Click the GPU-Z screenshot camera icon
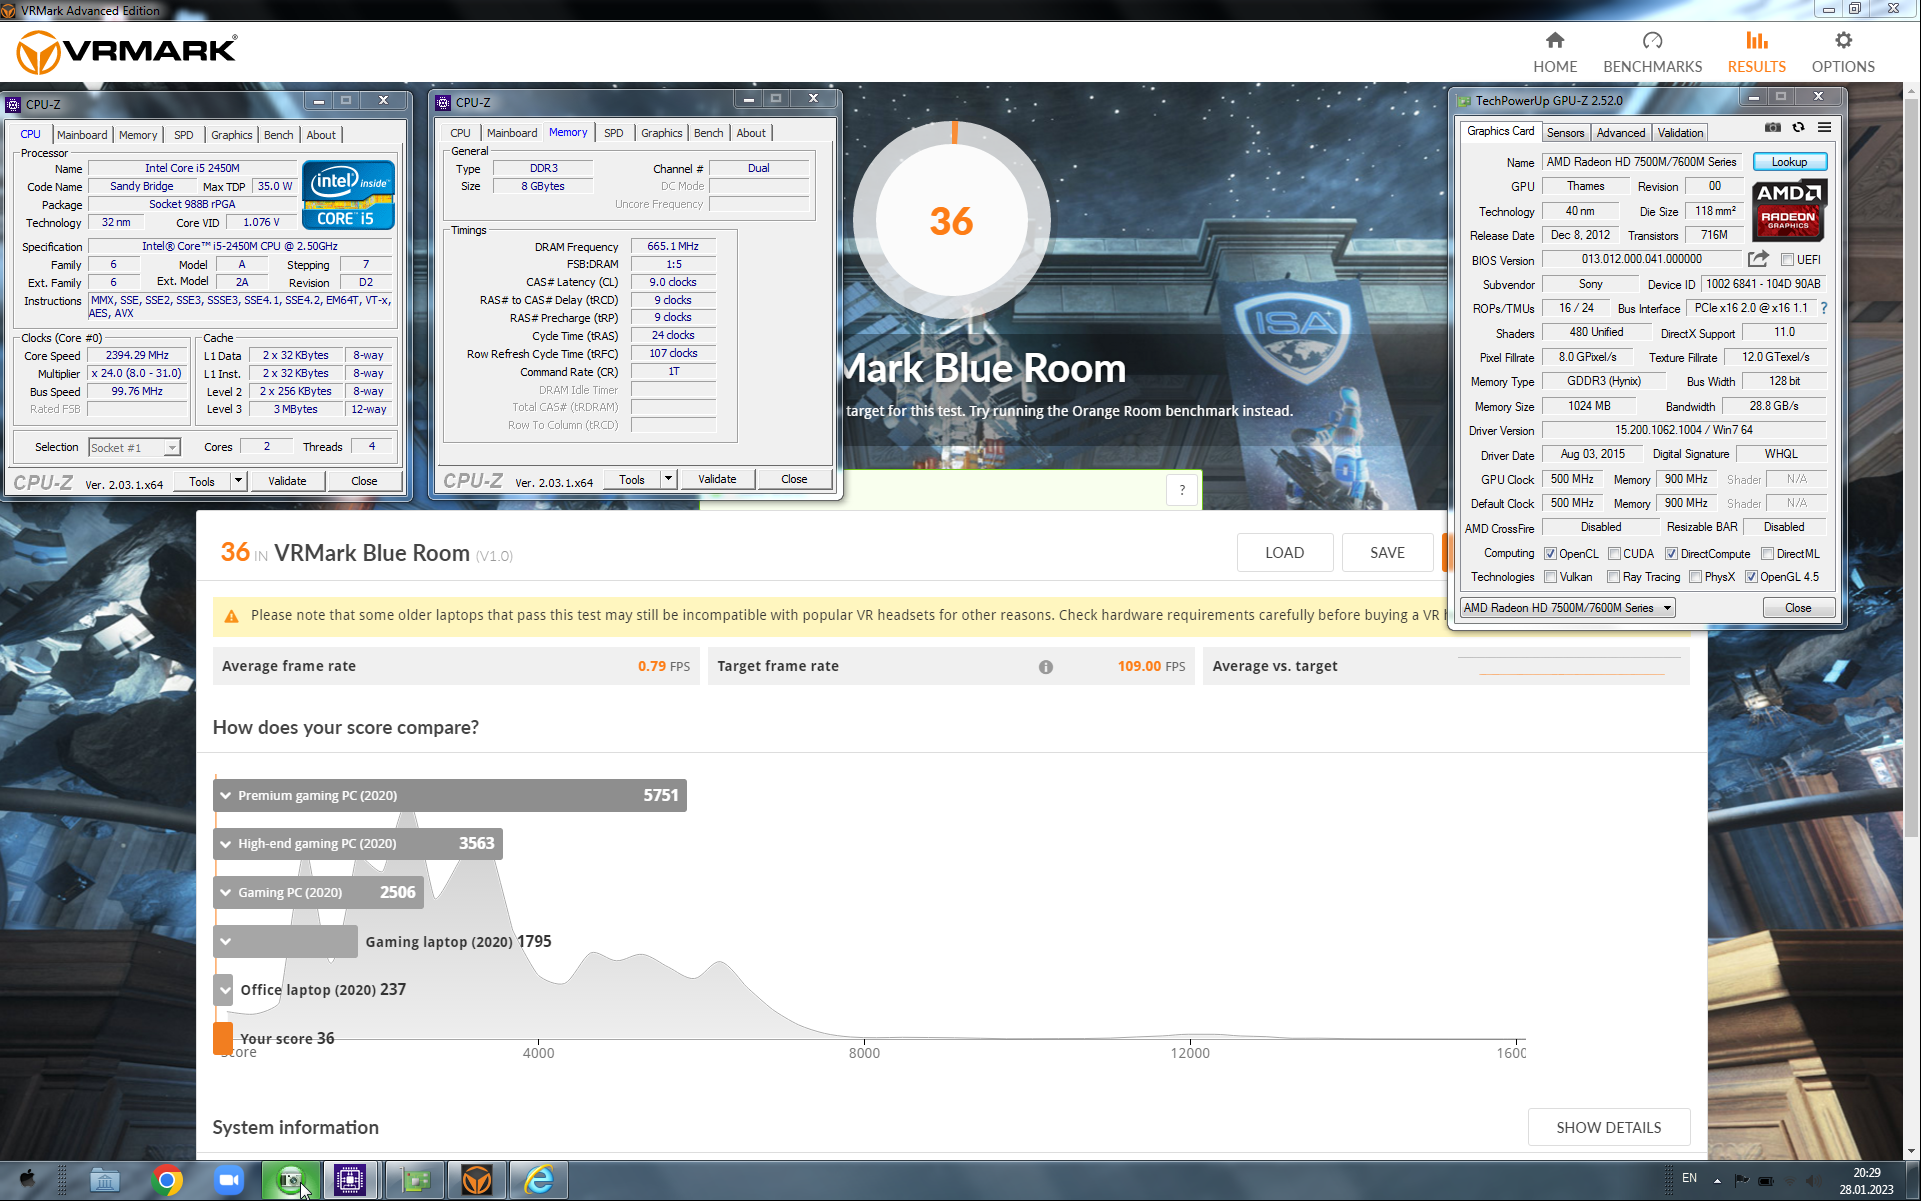1921x1201 pixels. [x=1772, y=128]
